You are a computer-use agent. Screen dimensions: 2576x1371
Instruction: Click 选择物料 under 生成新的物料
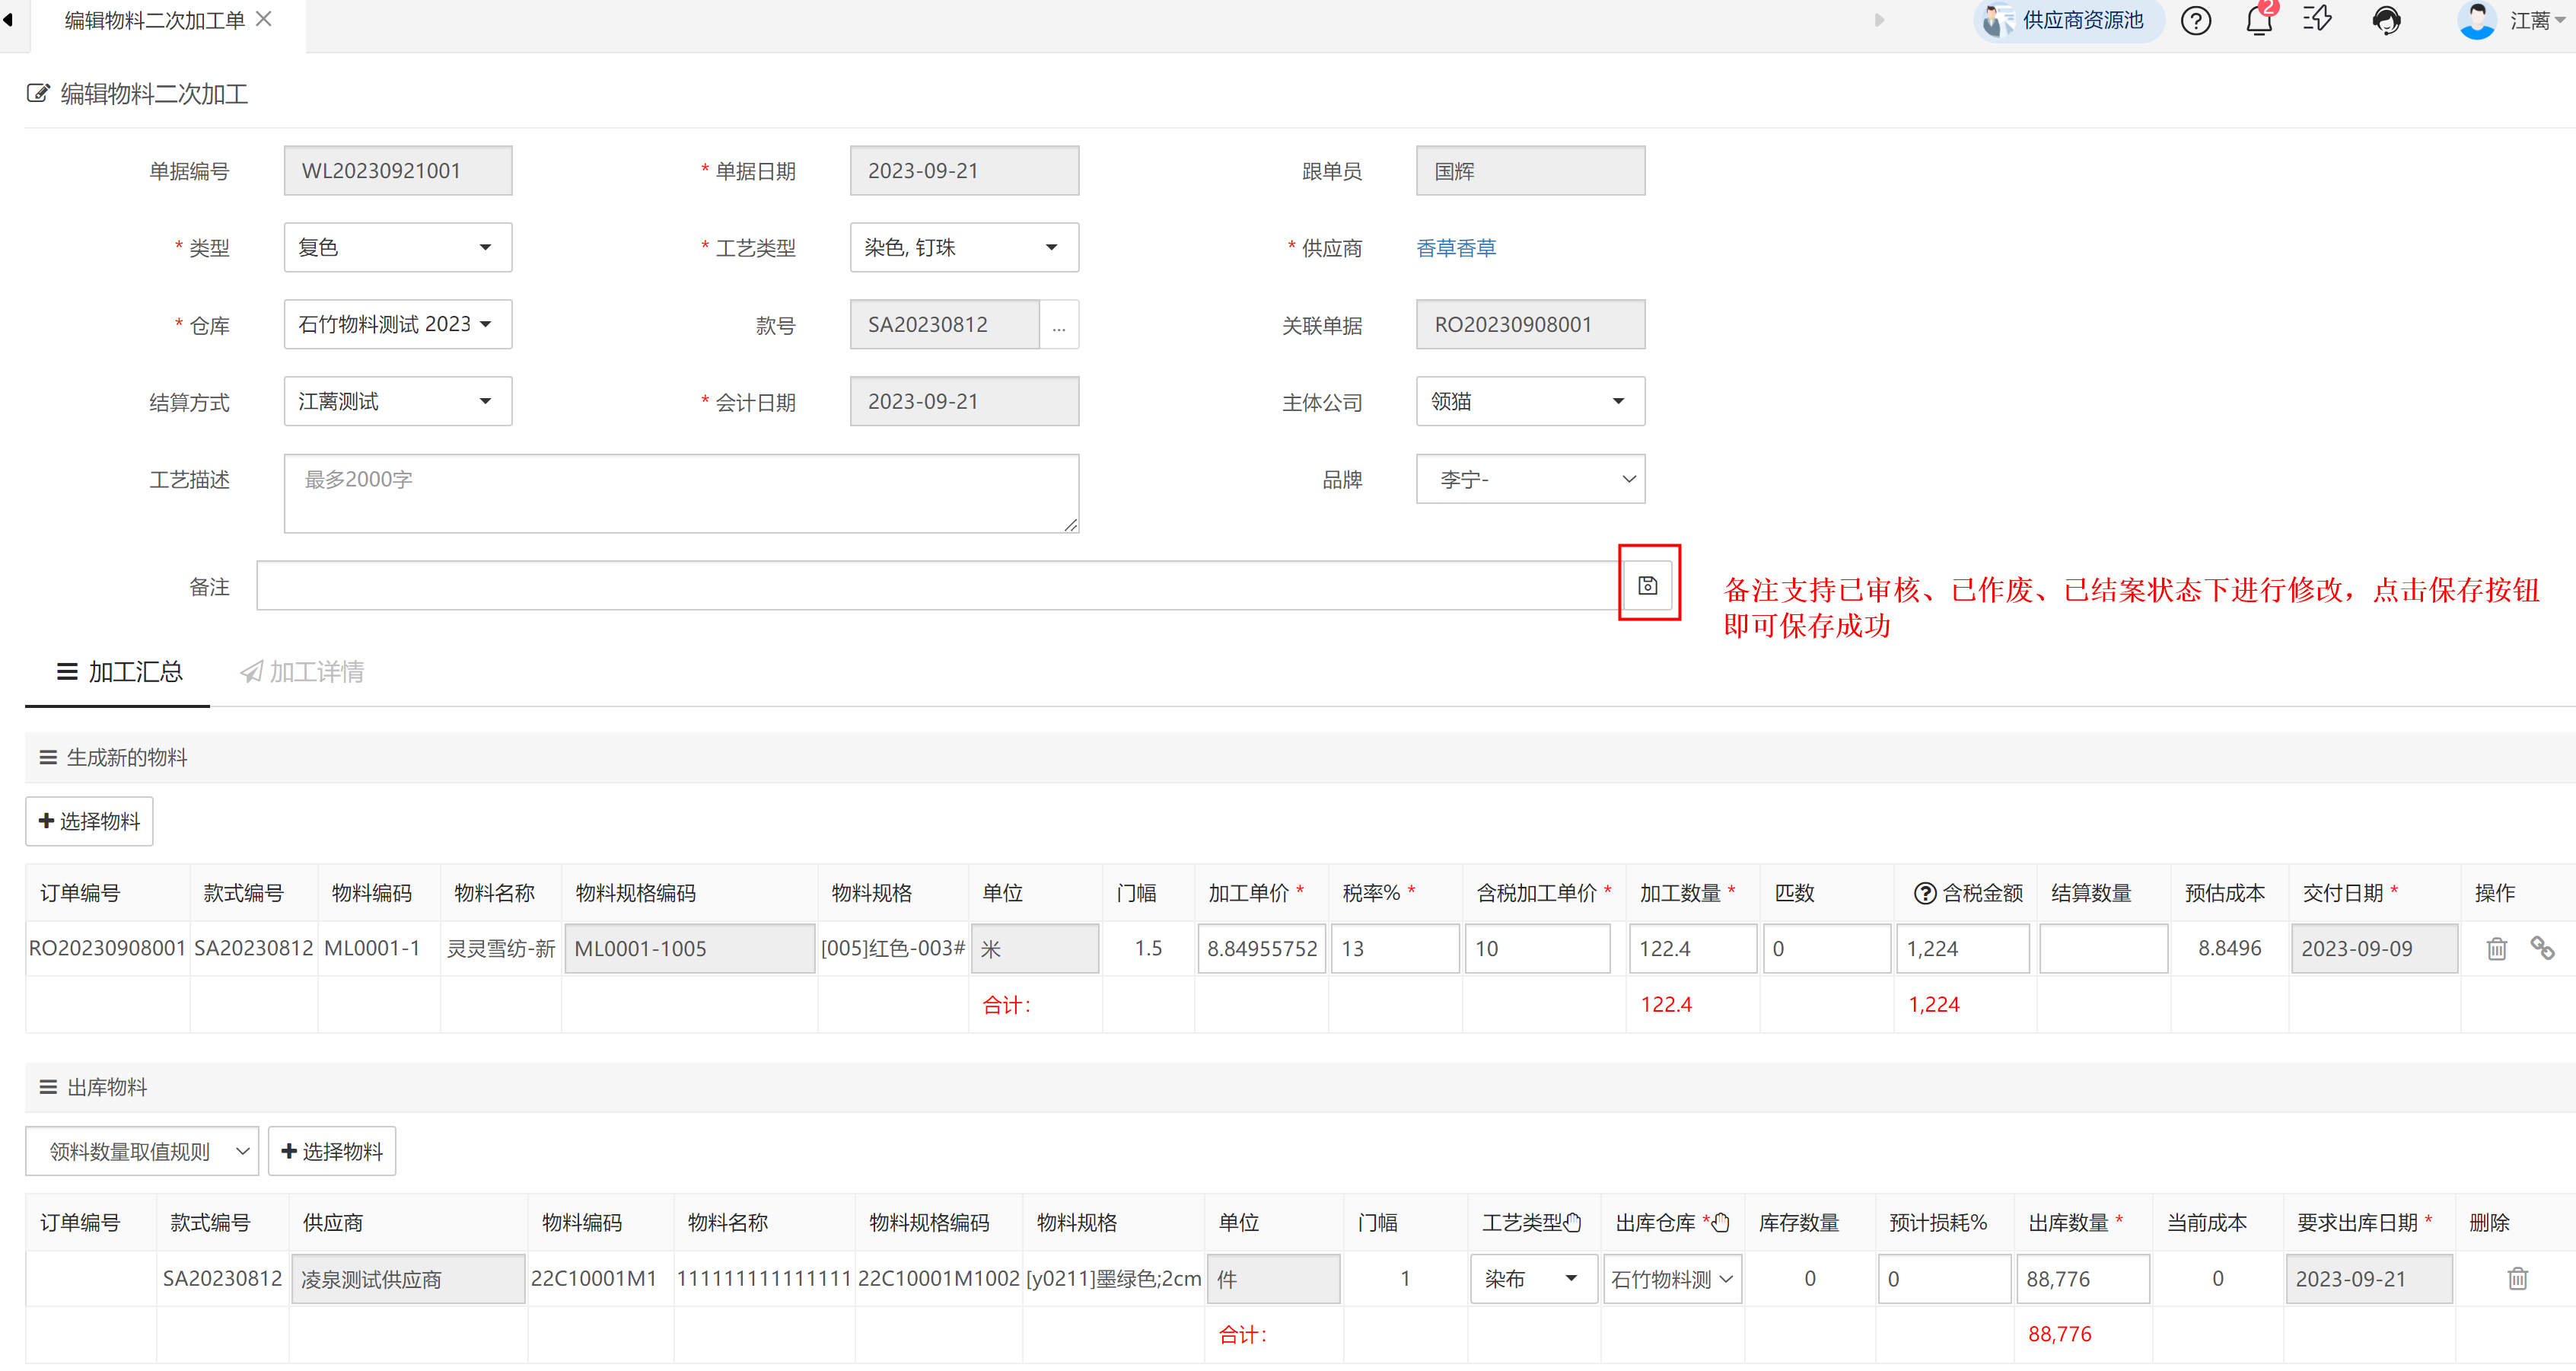89,821
